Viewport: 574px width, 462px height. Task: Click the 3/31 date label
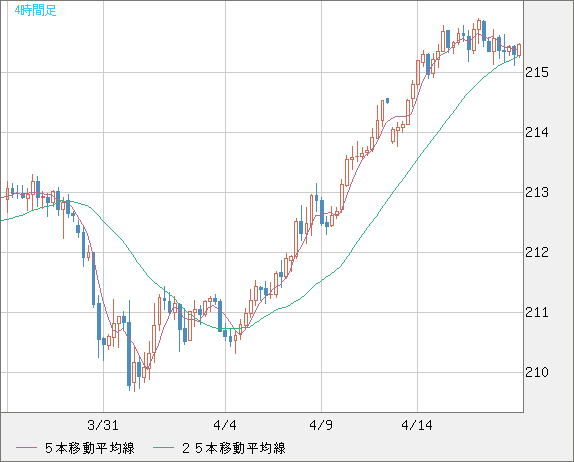pyautogui.click(x=103, y=425)
